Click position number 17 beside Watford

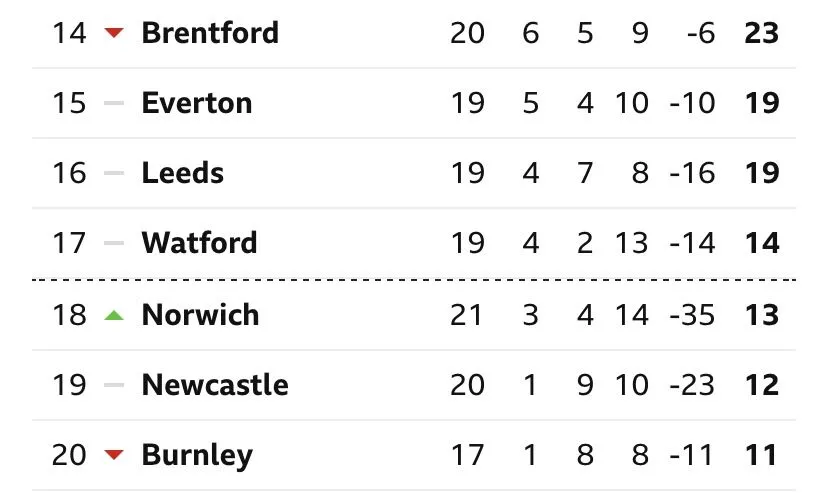69,243
